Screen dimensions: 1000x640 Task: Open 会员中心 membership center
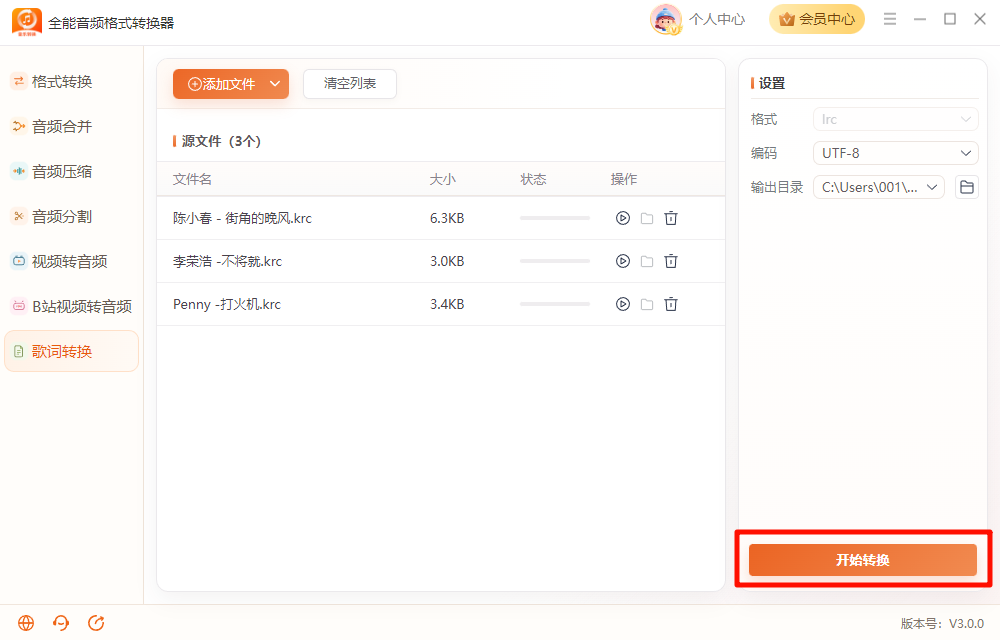[817, 19]
